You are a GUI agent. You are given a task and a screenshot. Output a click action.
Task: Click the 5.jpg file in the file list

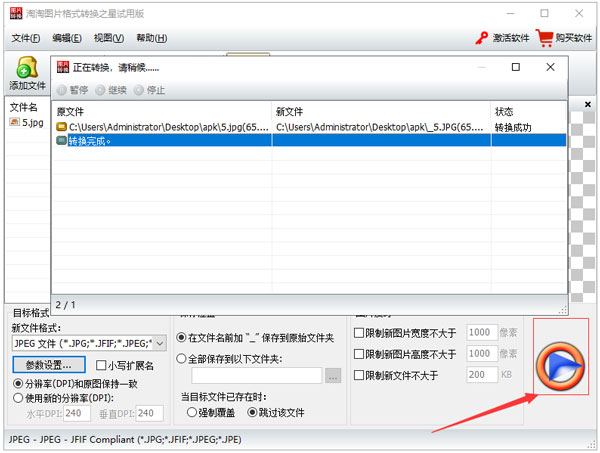tap(30, 122)
